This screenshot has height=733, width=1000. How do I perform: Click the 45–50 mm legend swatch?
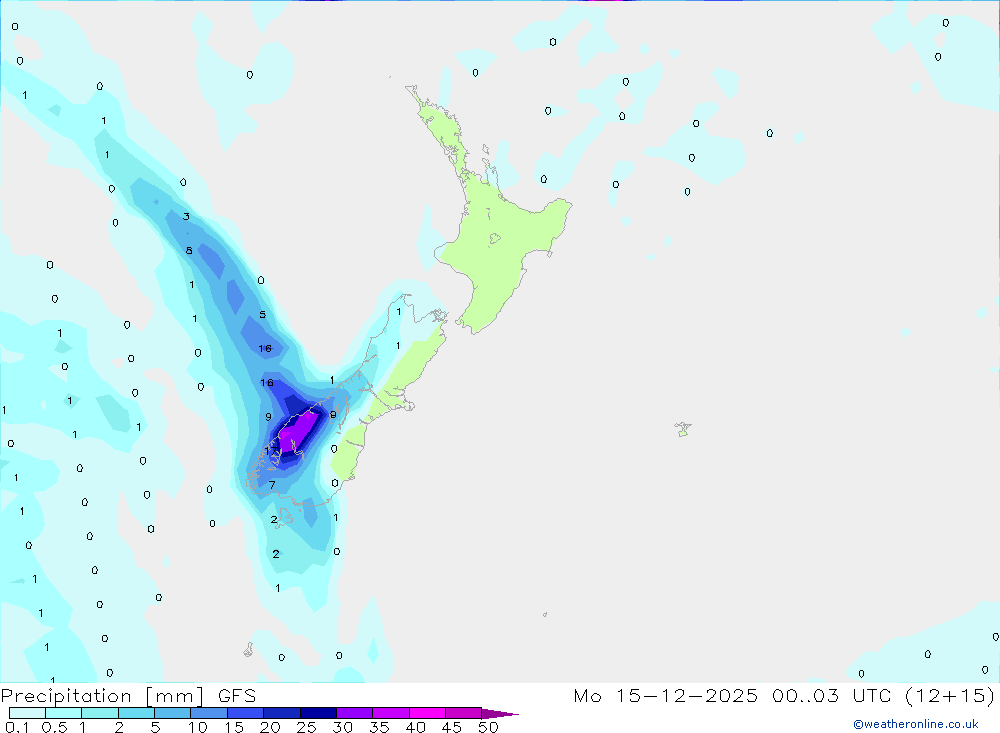click(464, 713)
